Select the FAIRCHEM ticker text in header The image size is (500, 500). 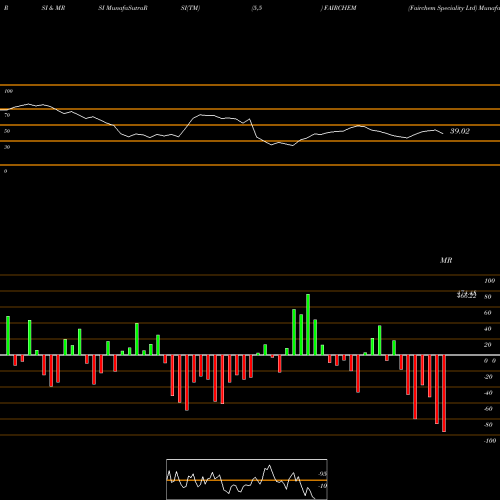(x=340, y=8)
